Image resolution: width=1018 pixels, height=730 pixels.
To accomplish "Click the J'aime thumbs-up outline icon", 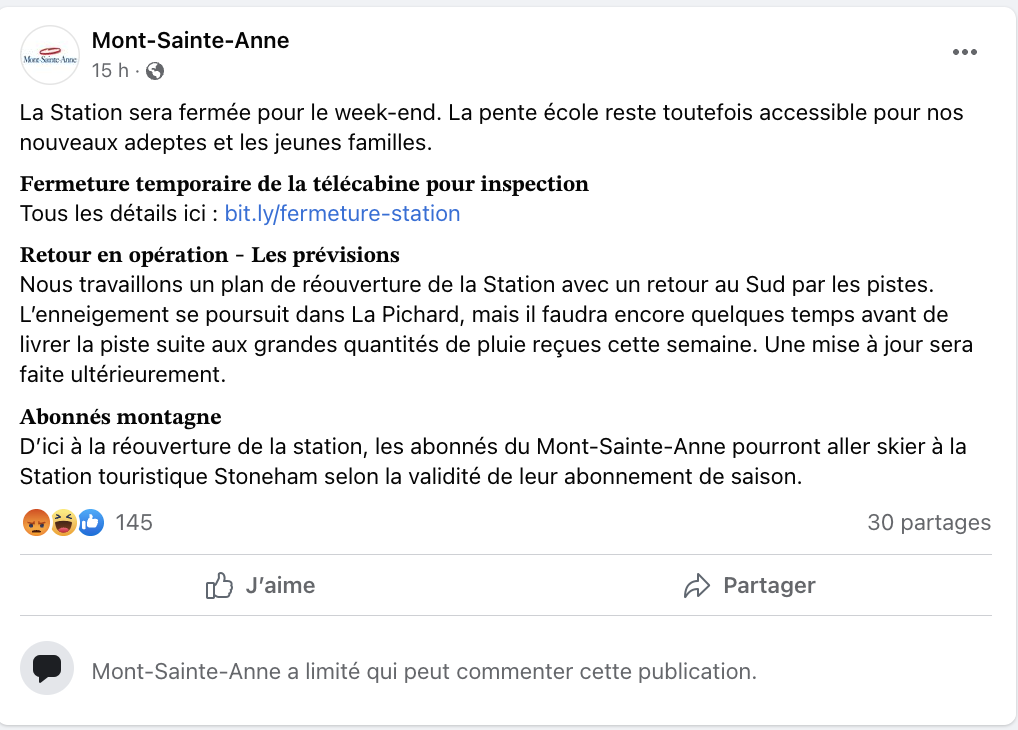I will [219, 585].
